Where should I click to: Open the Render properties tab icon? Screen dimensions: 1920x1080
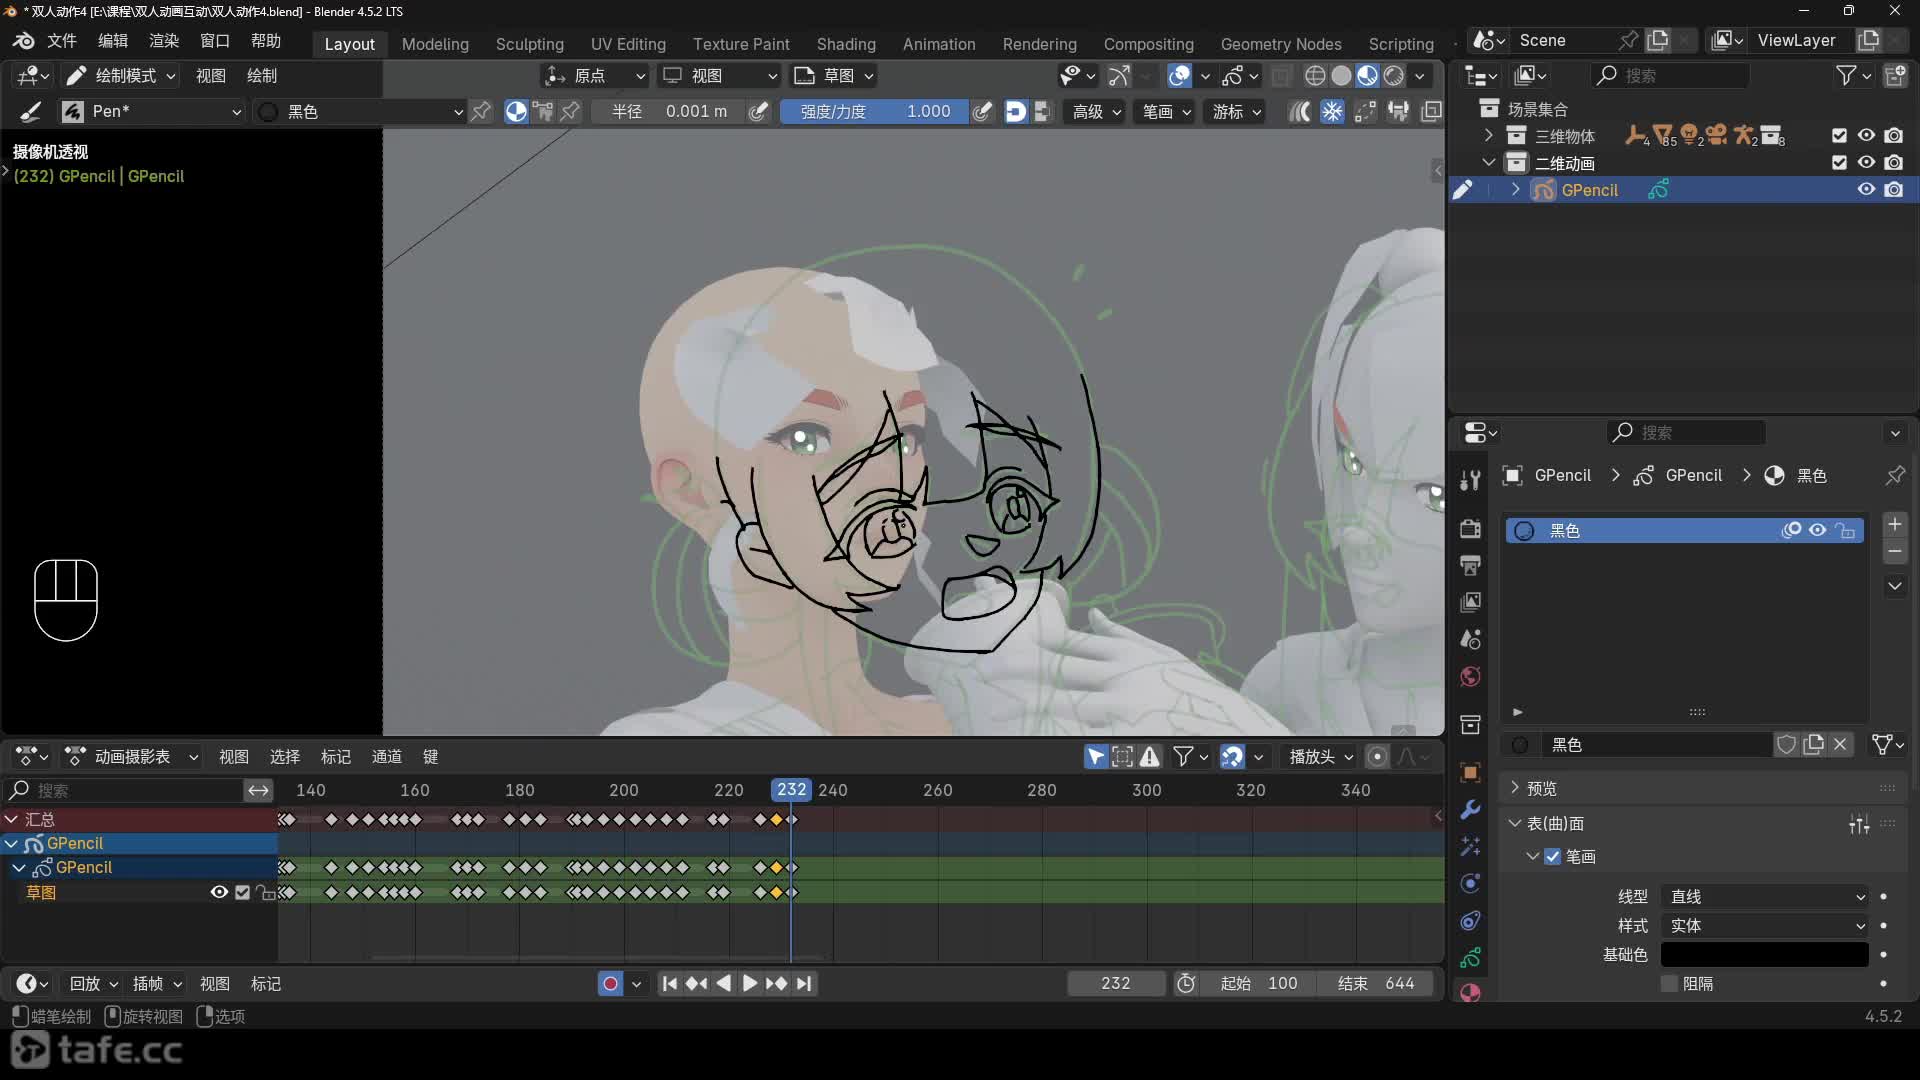(1470, 528)
